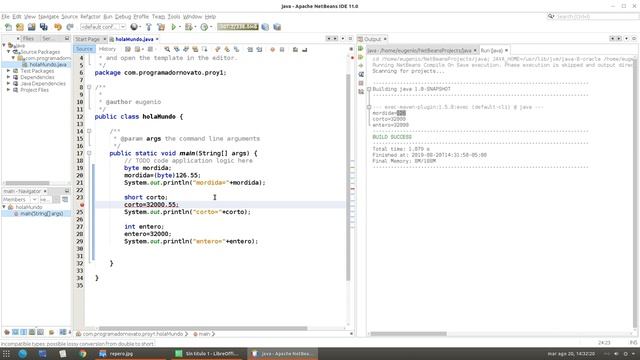Select holaMundo.java in the Projects tree
This screenshot has width=640, height=360.
point(48,64)
